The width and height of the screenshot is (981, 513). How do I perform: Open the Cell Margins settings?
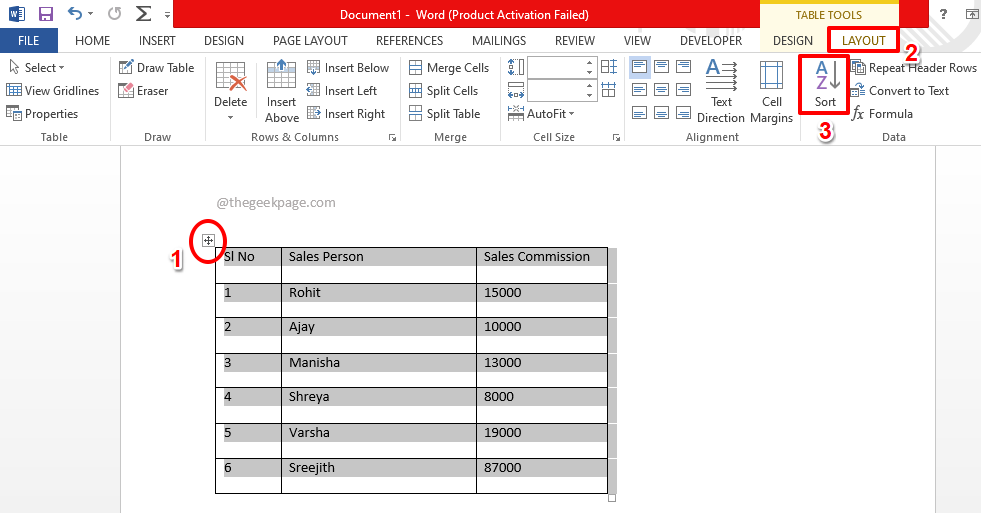[x=771, y=90]
